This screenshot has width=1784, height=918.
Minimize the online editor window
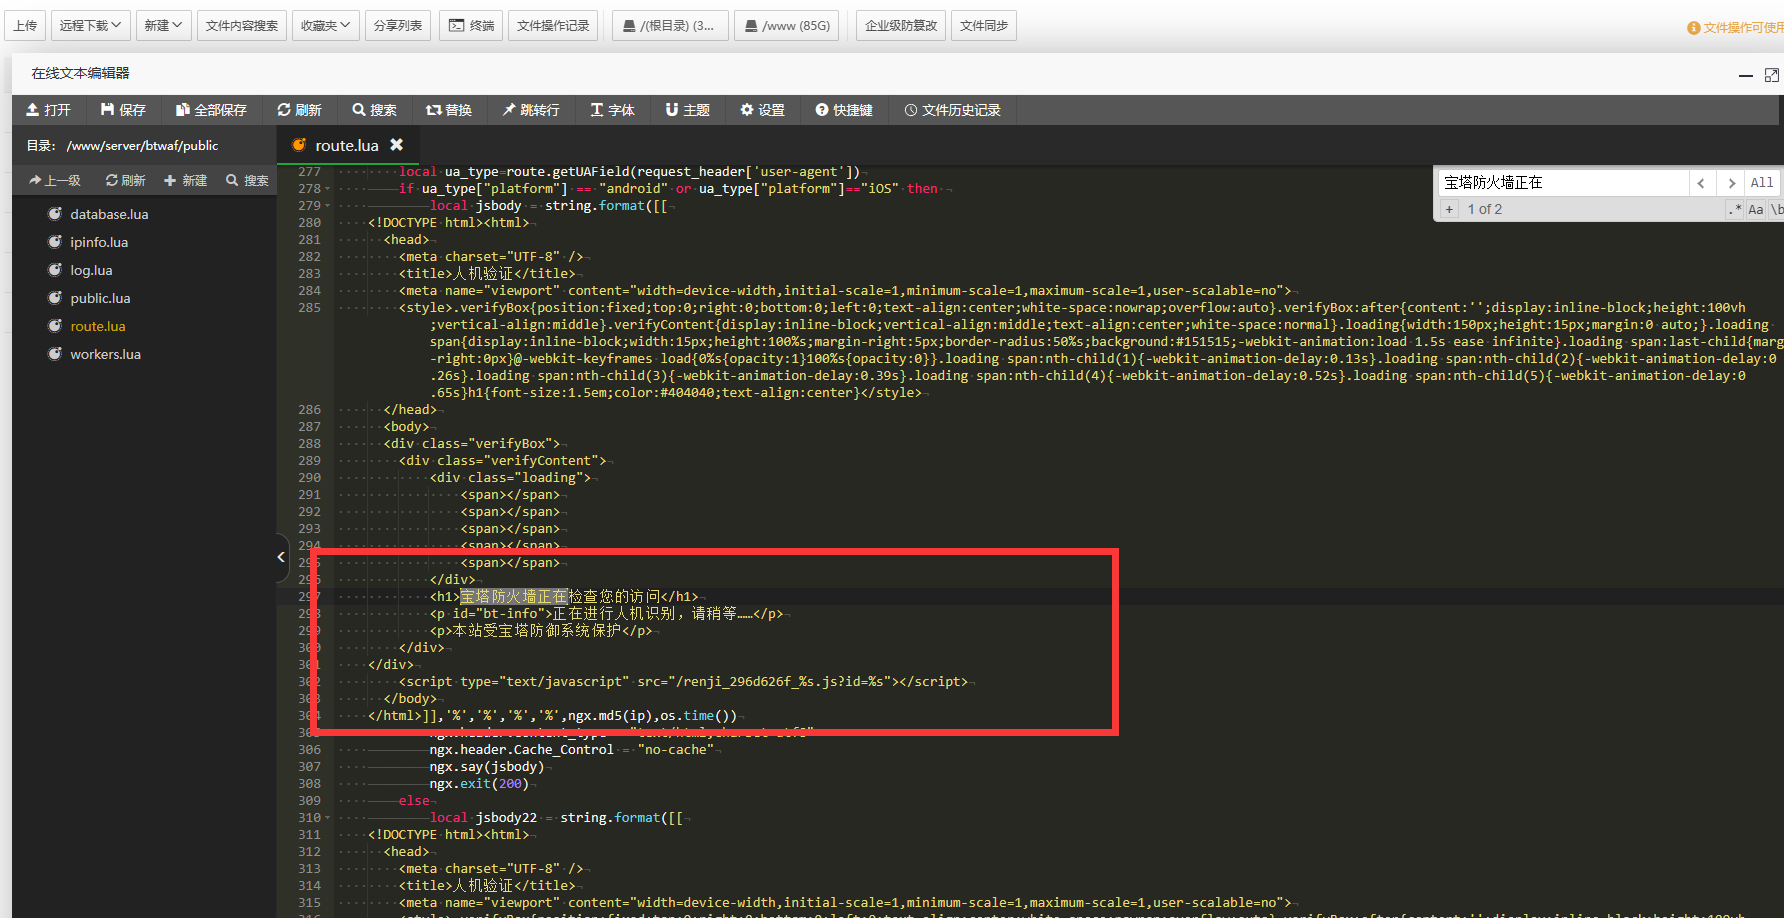1746,76
